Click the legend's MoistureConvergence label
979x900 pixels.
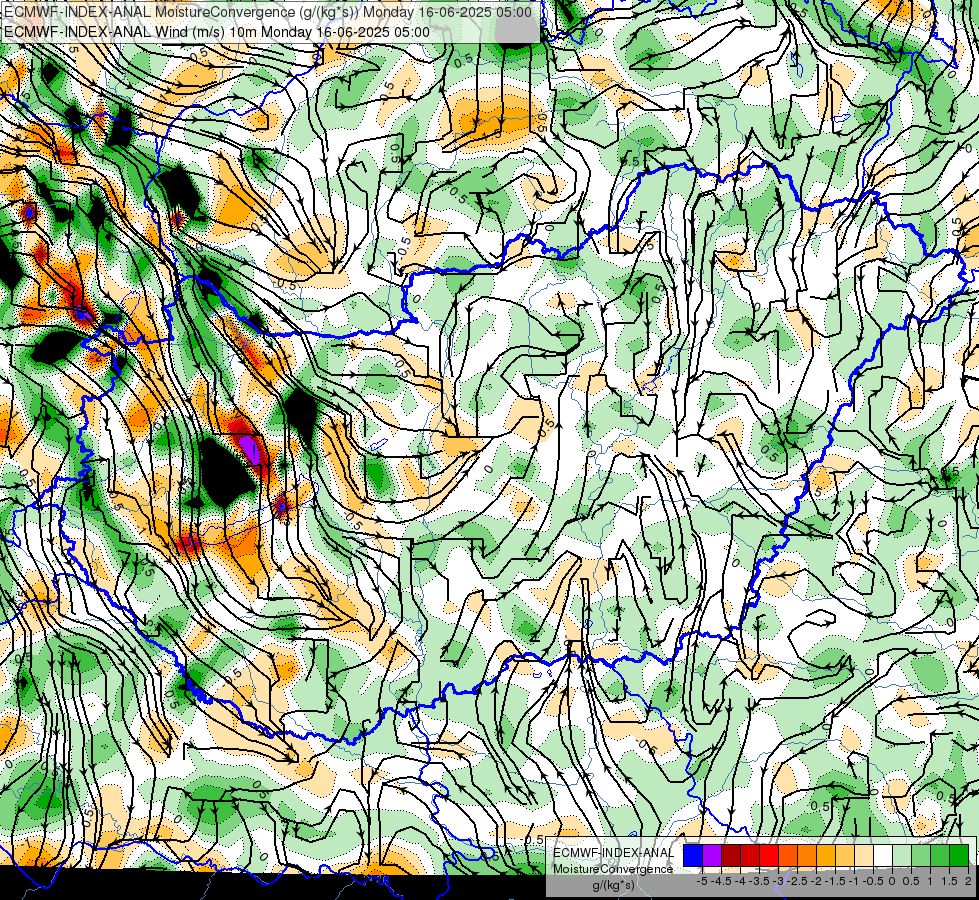pos(613,869)
